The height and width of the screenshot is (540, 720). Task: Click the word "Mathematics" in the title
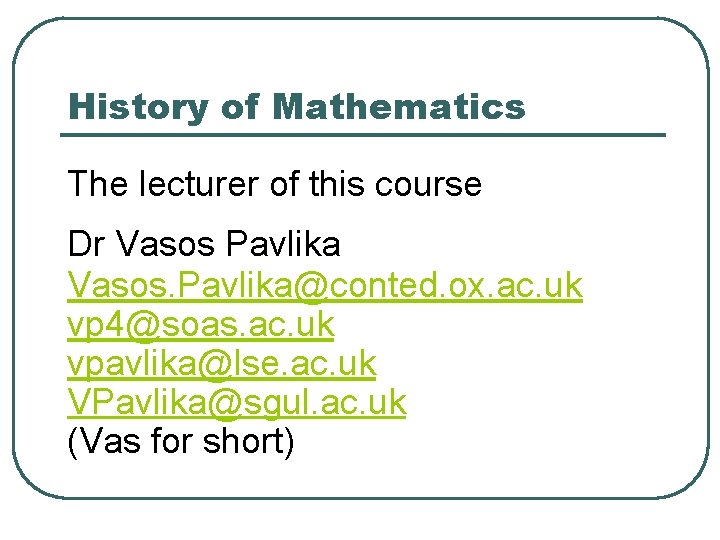398,106
